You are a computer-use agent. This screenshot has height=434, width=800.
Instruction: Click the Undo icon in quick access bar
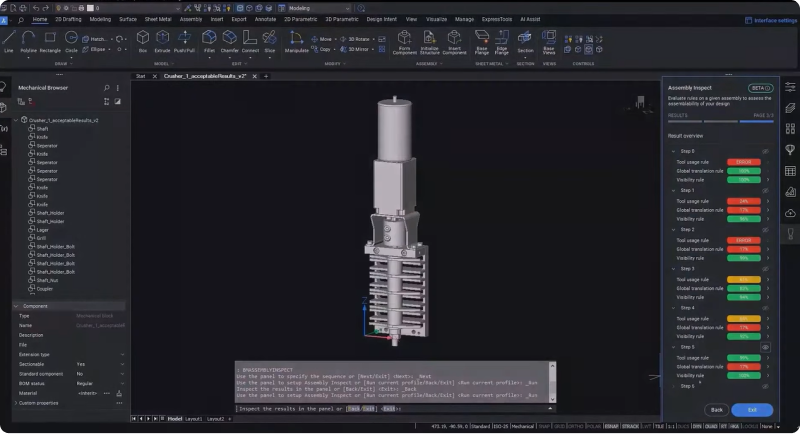(x=36, y=8)
